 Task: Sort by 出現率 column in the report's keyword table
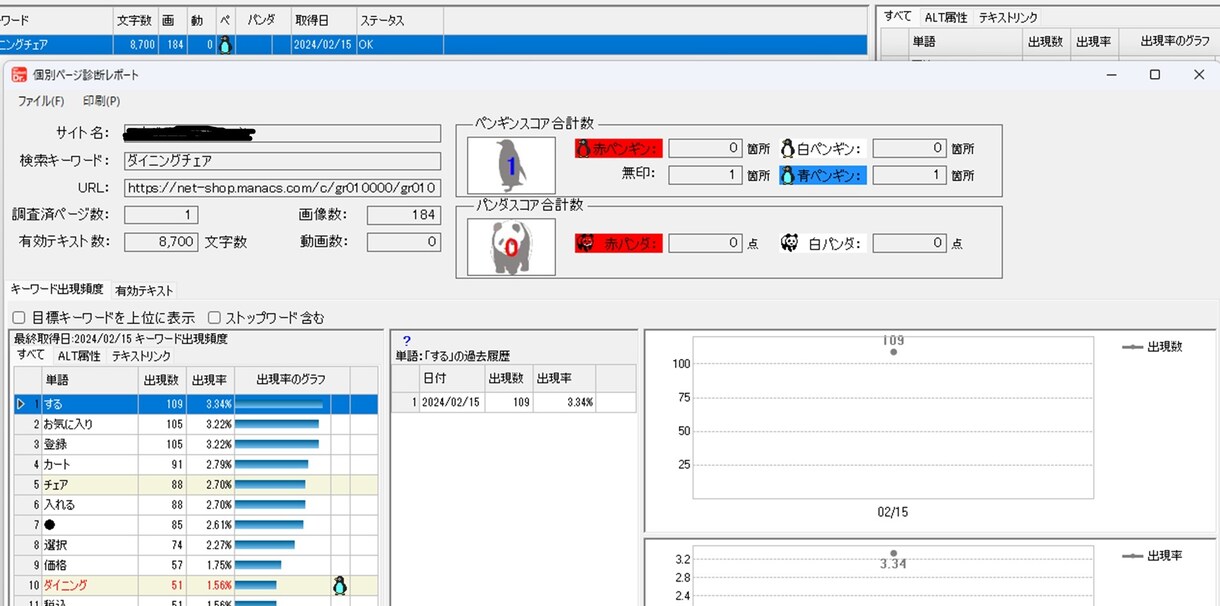pyautogui.click(x=210, y=380)
